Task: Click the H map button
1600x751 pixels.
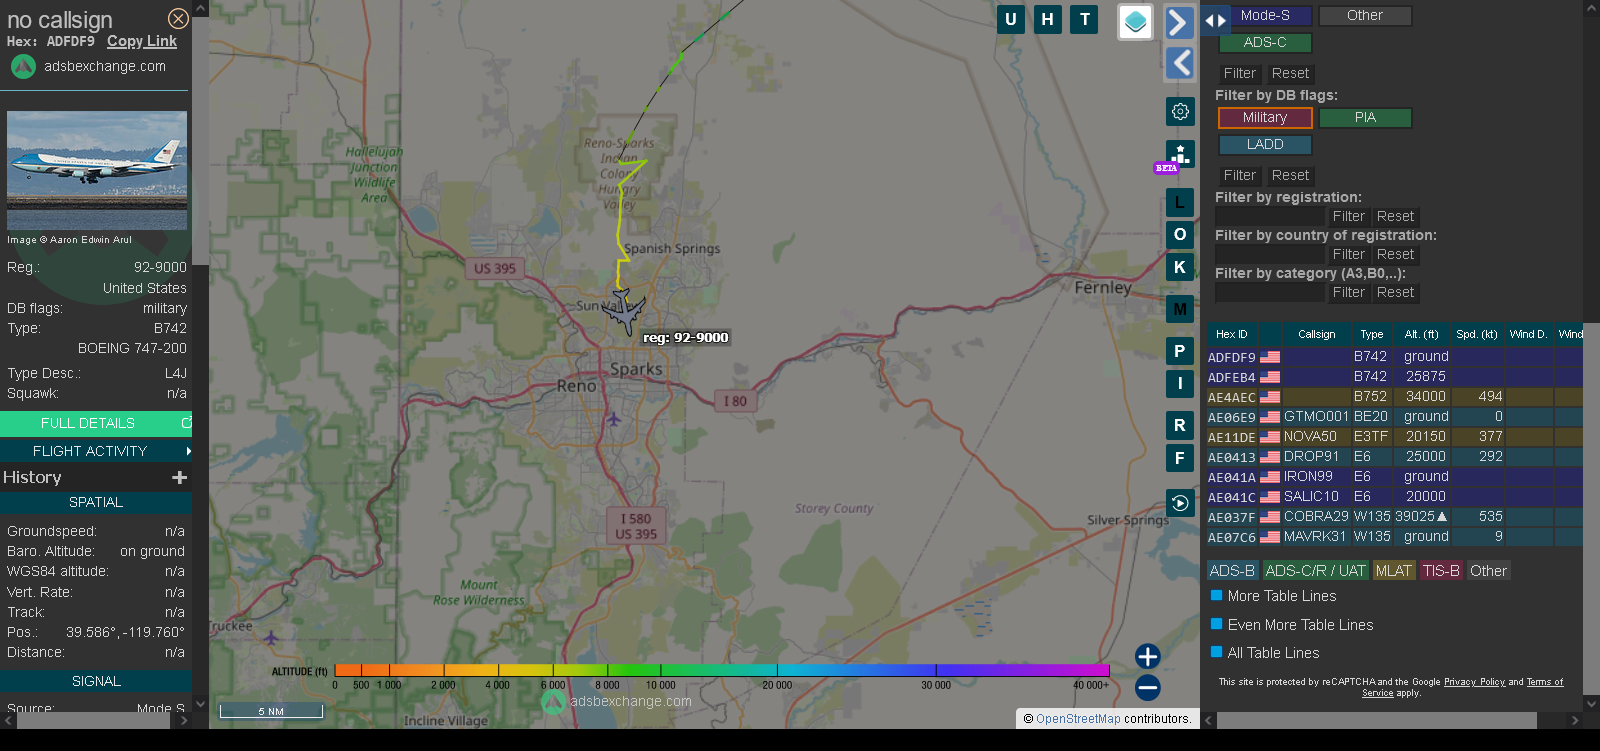Action: click(1048, 19)
